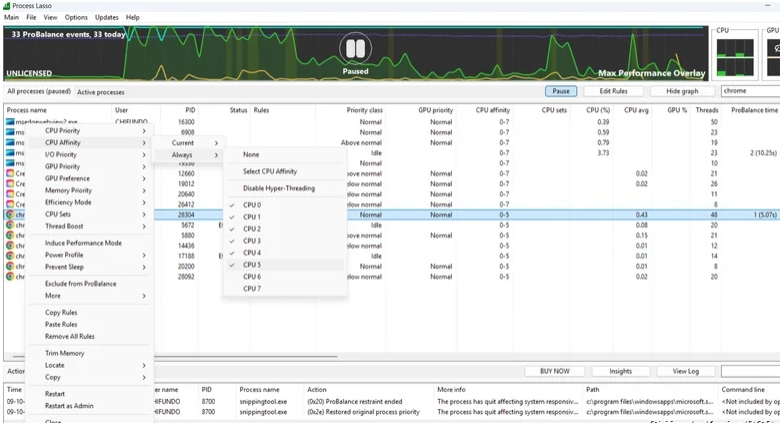
Task: Choose Disable Hyper-Threading option
Action: point(285,188)
